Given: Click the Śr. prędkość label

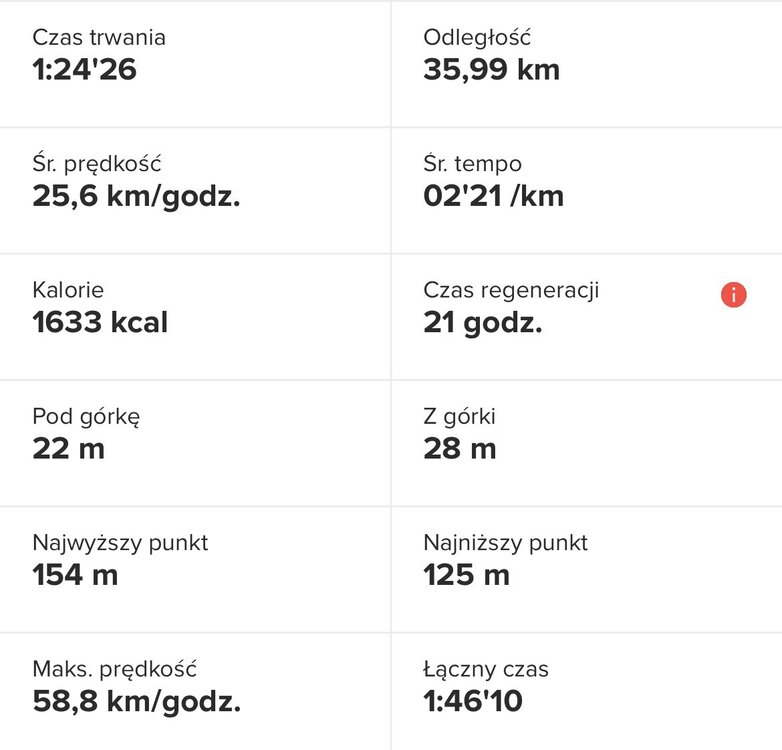Looking at the screenshot, I should 97,164.
